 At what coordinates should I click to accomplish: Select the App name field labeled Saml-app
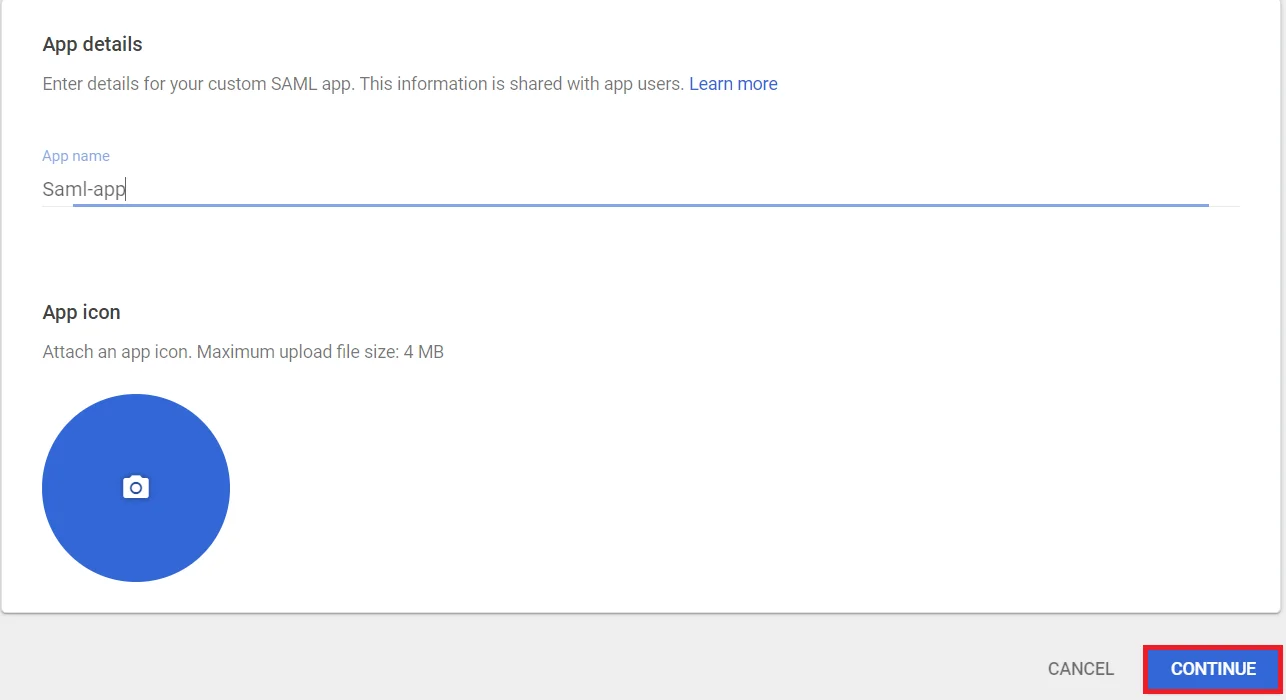400,188
